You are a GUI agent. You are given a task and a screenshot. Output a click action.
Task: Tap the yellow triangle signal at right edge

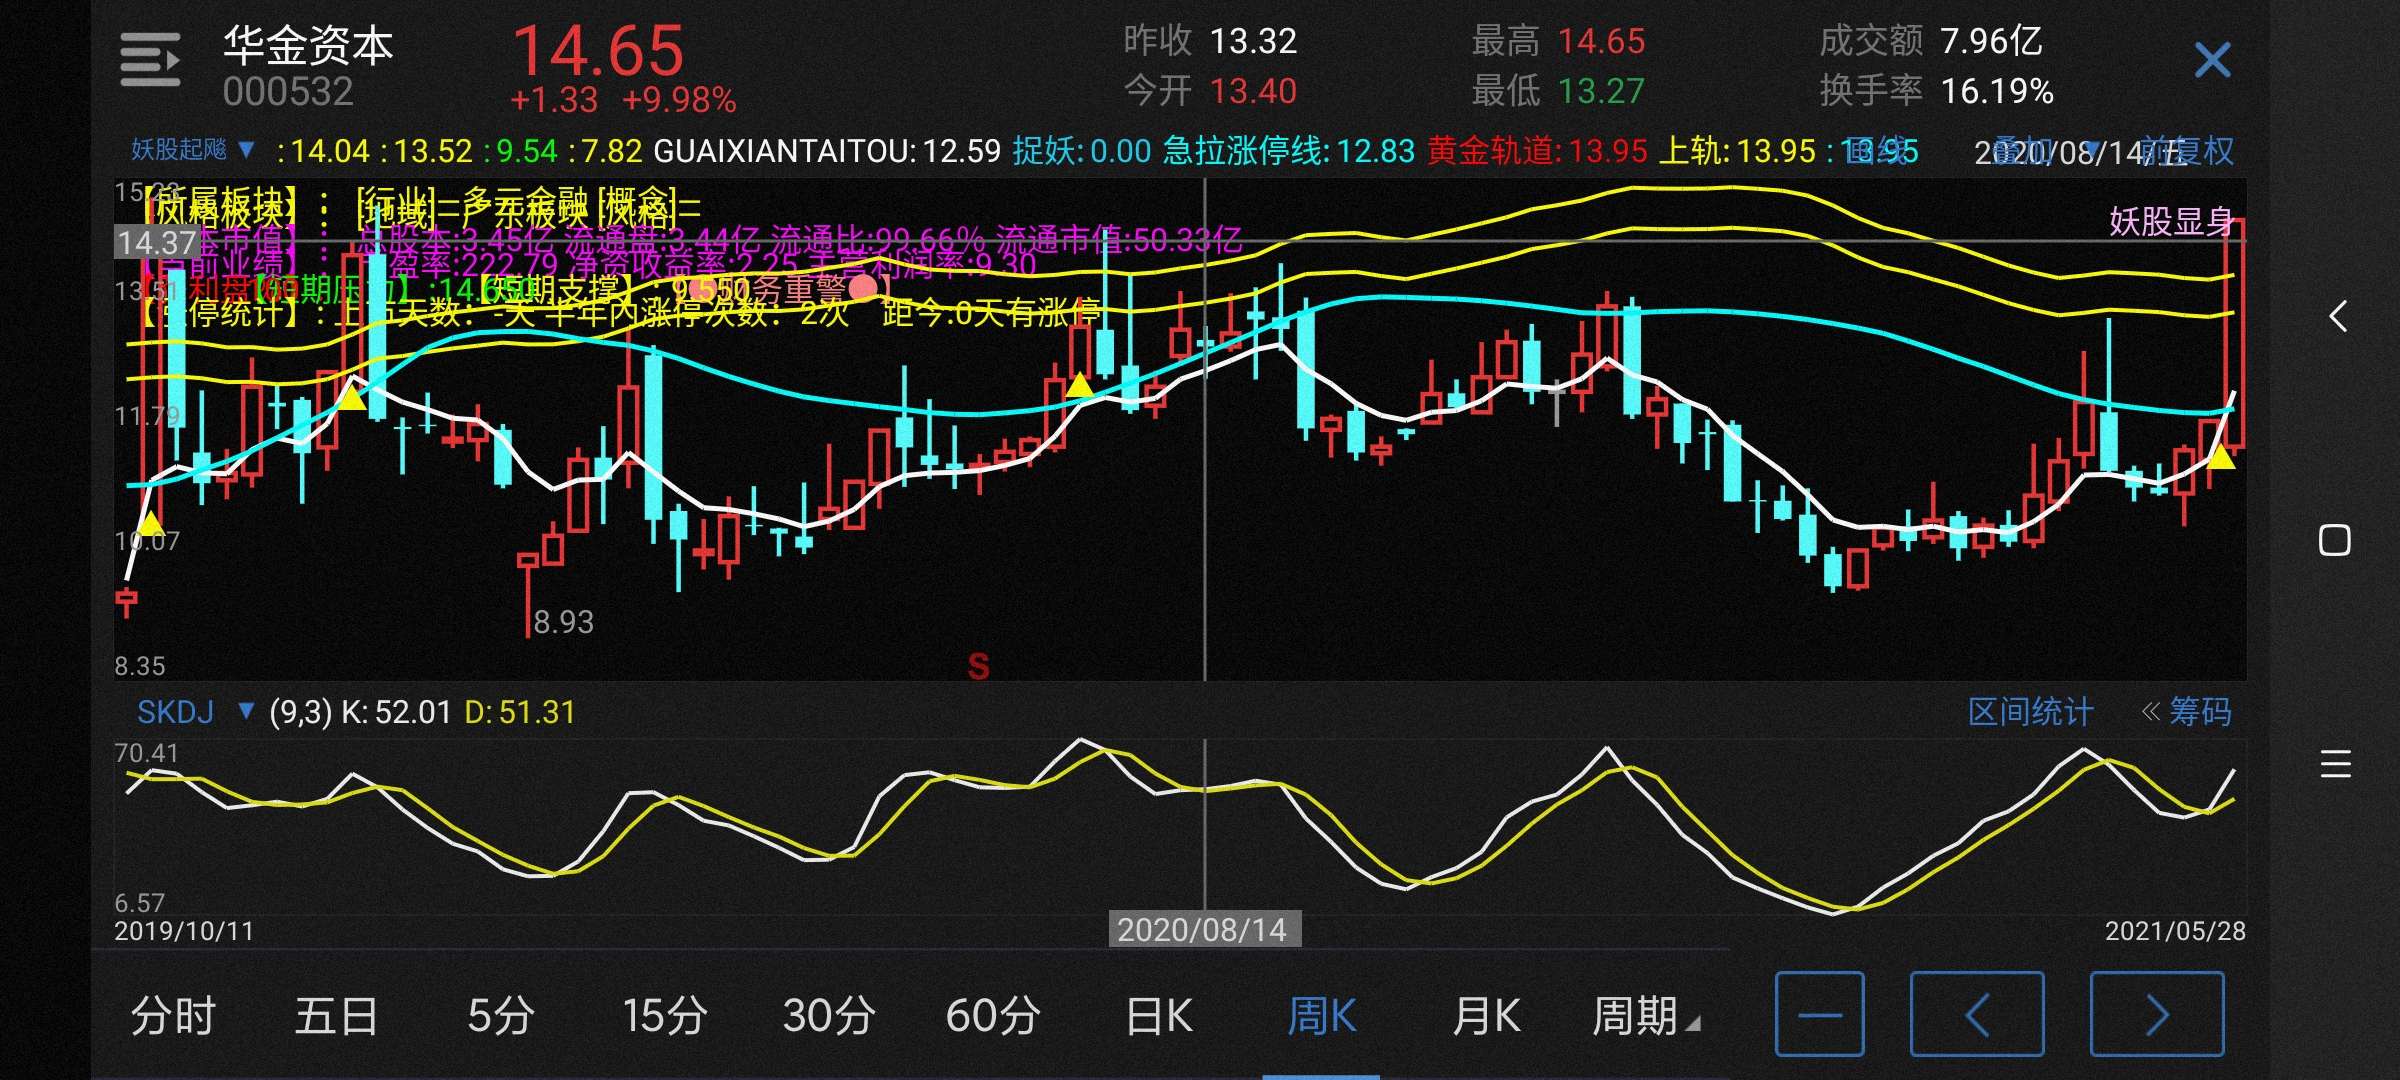2221,457
